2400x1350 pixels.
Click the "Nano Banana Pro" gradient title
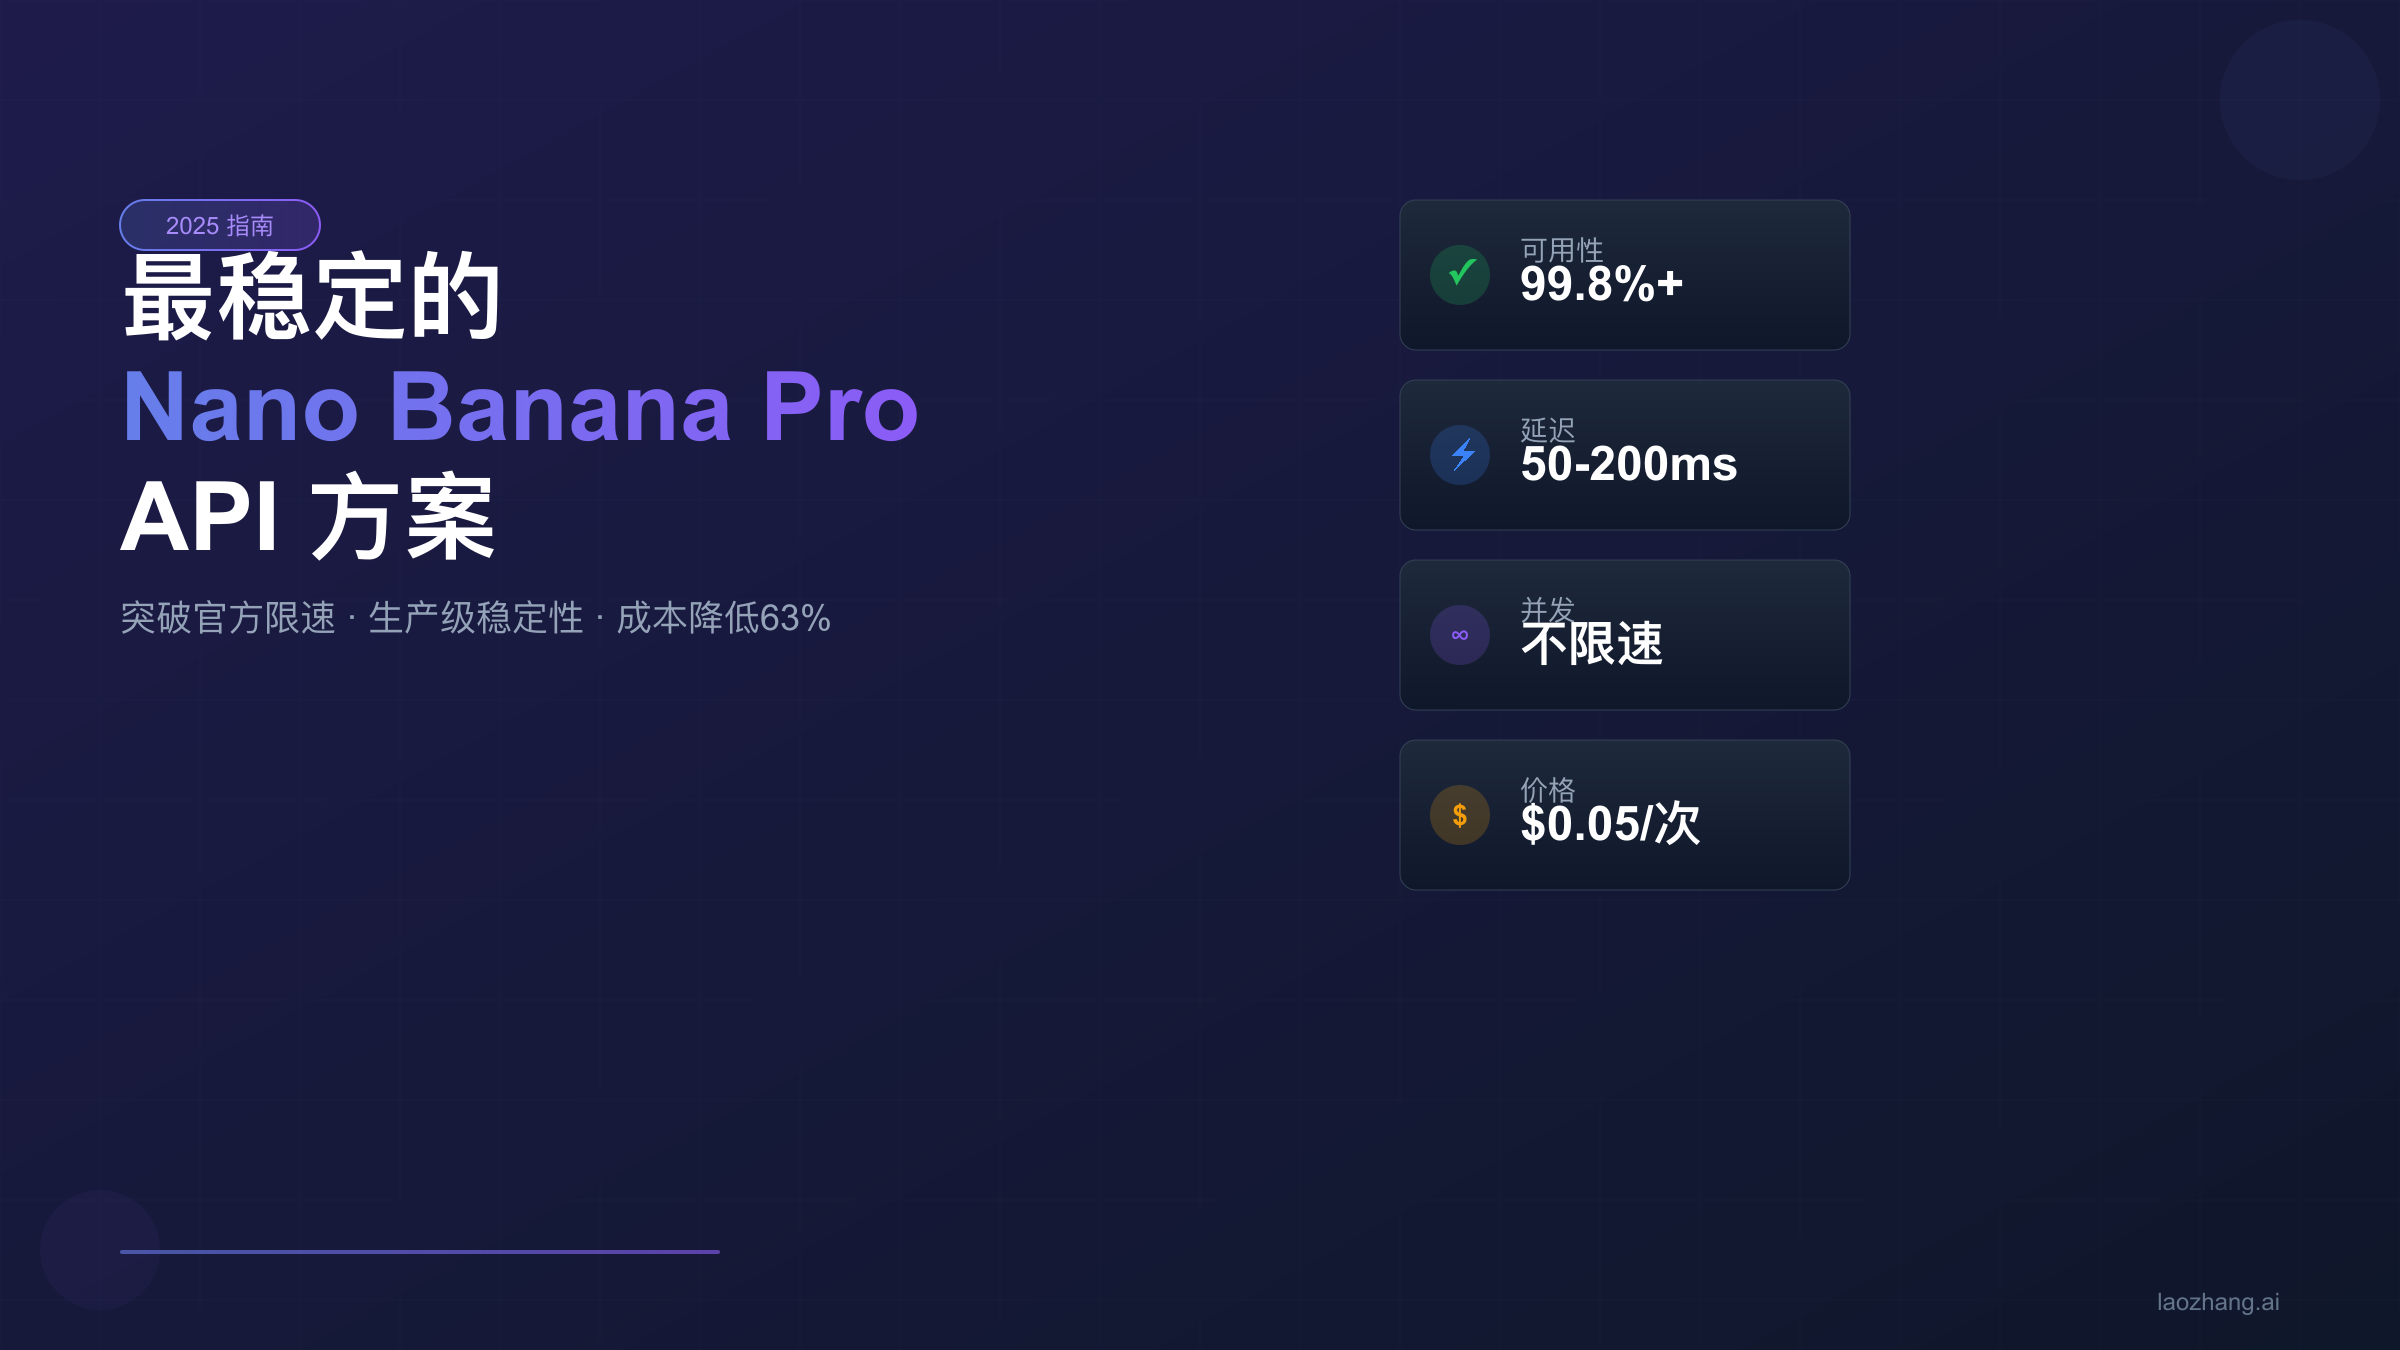(x=520, y=407)
